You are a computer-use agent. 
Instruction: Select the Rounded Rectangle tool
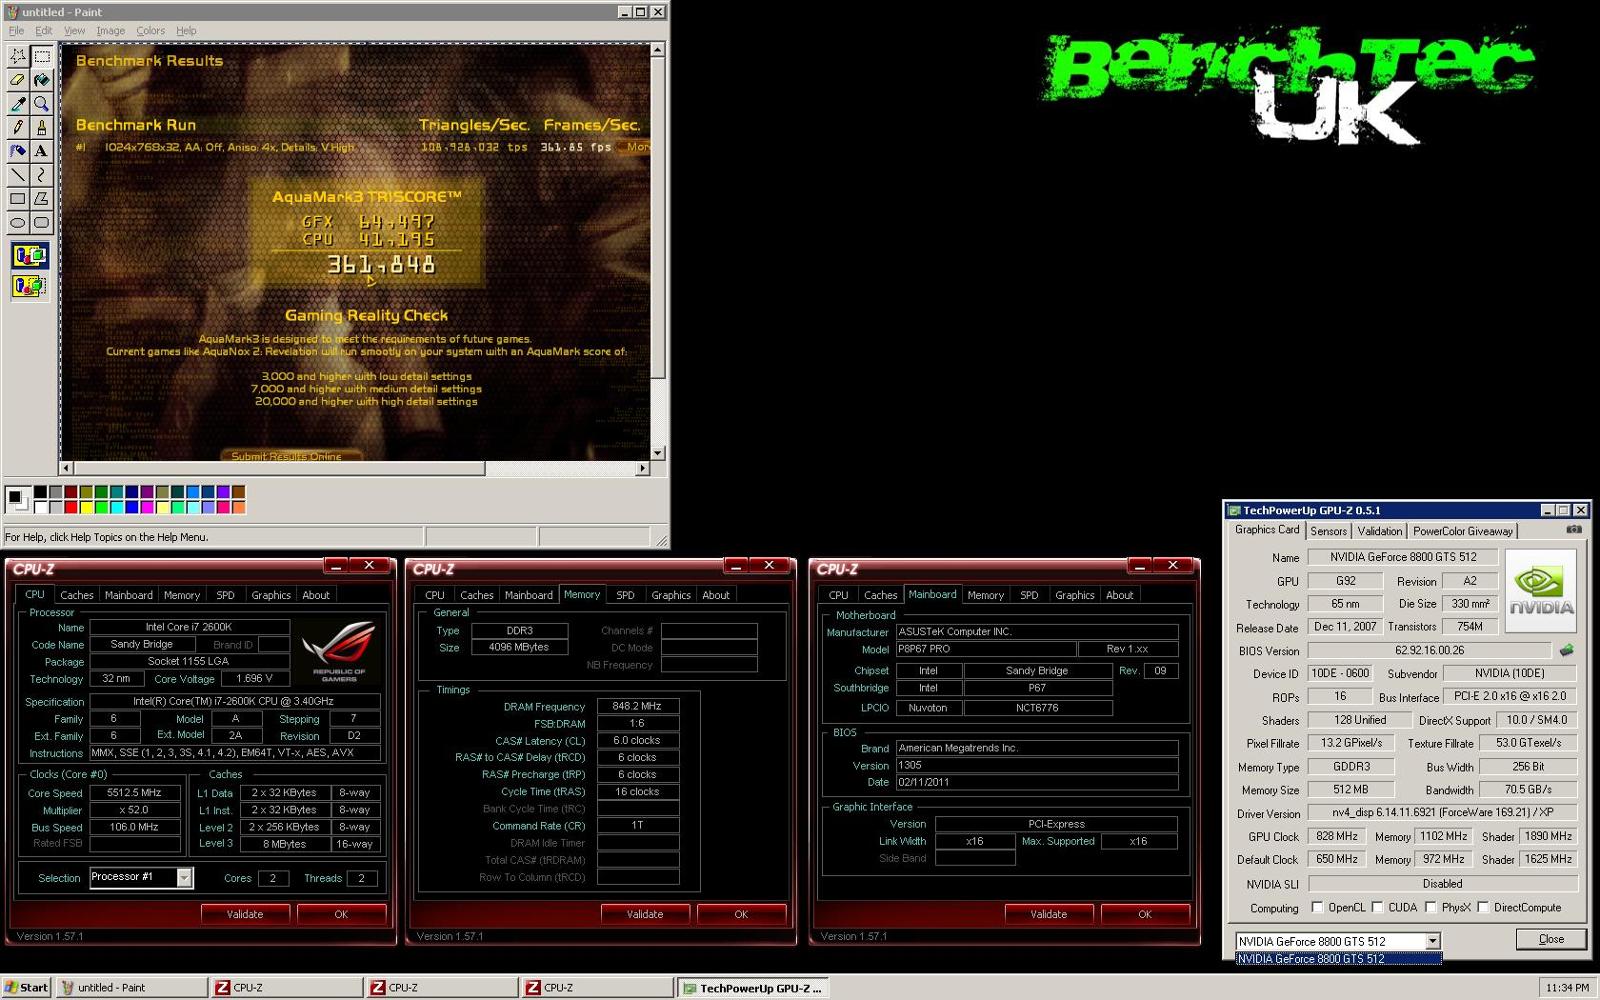tap(41, 223)
